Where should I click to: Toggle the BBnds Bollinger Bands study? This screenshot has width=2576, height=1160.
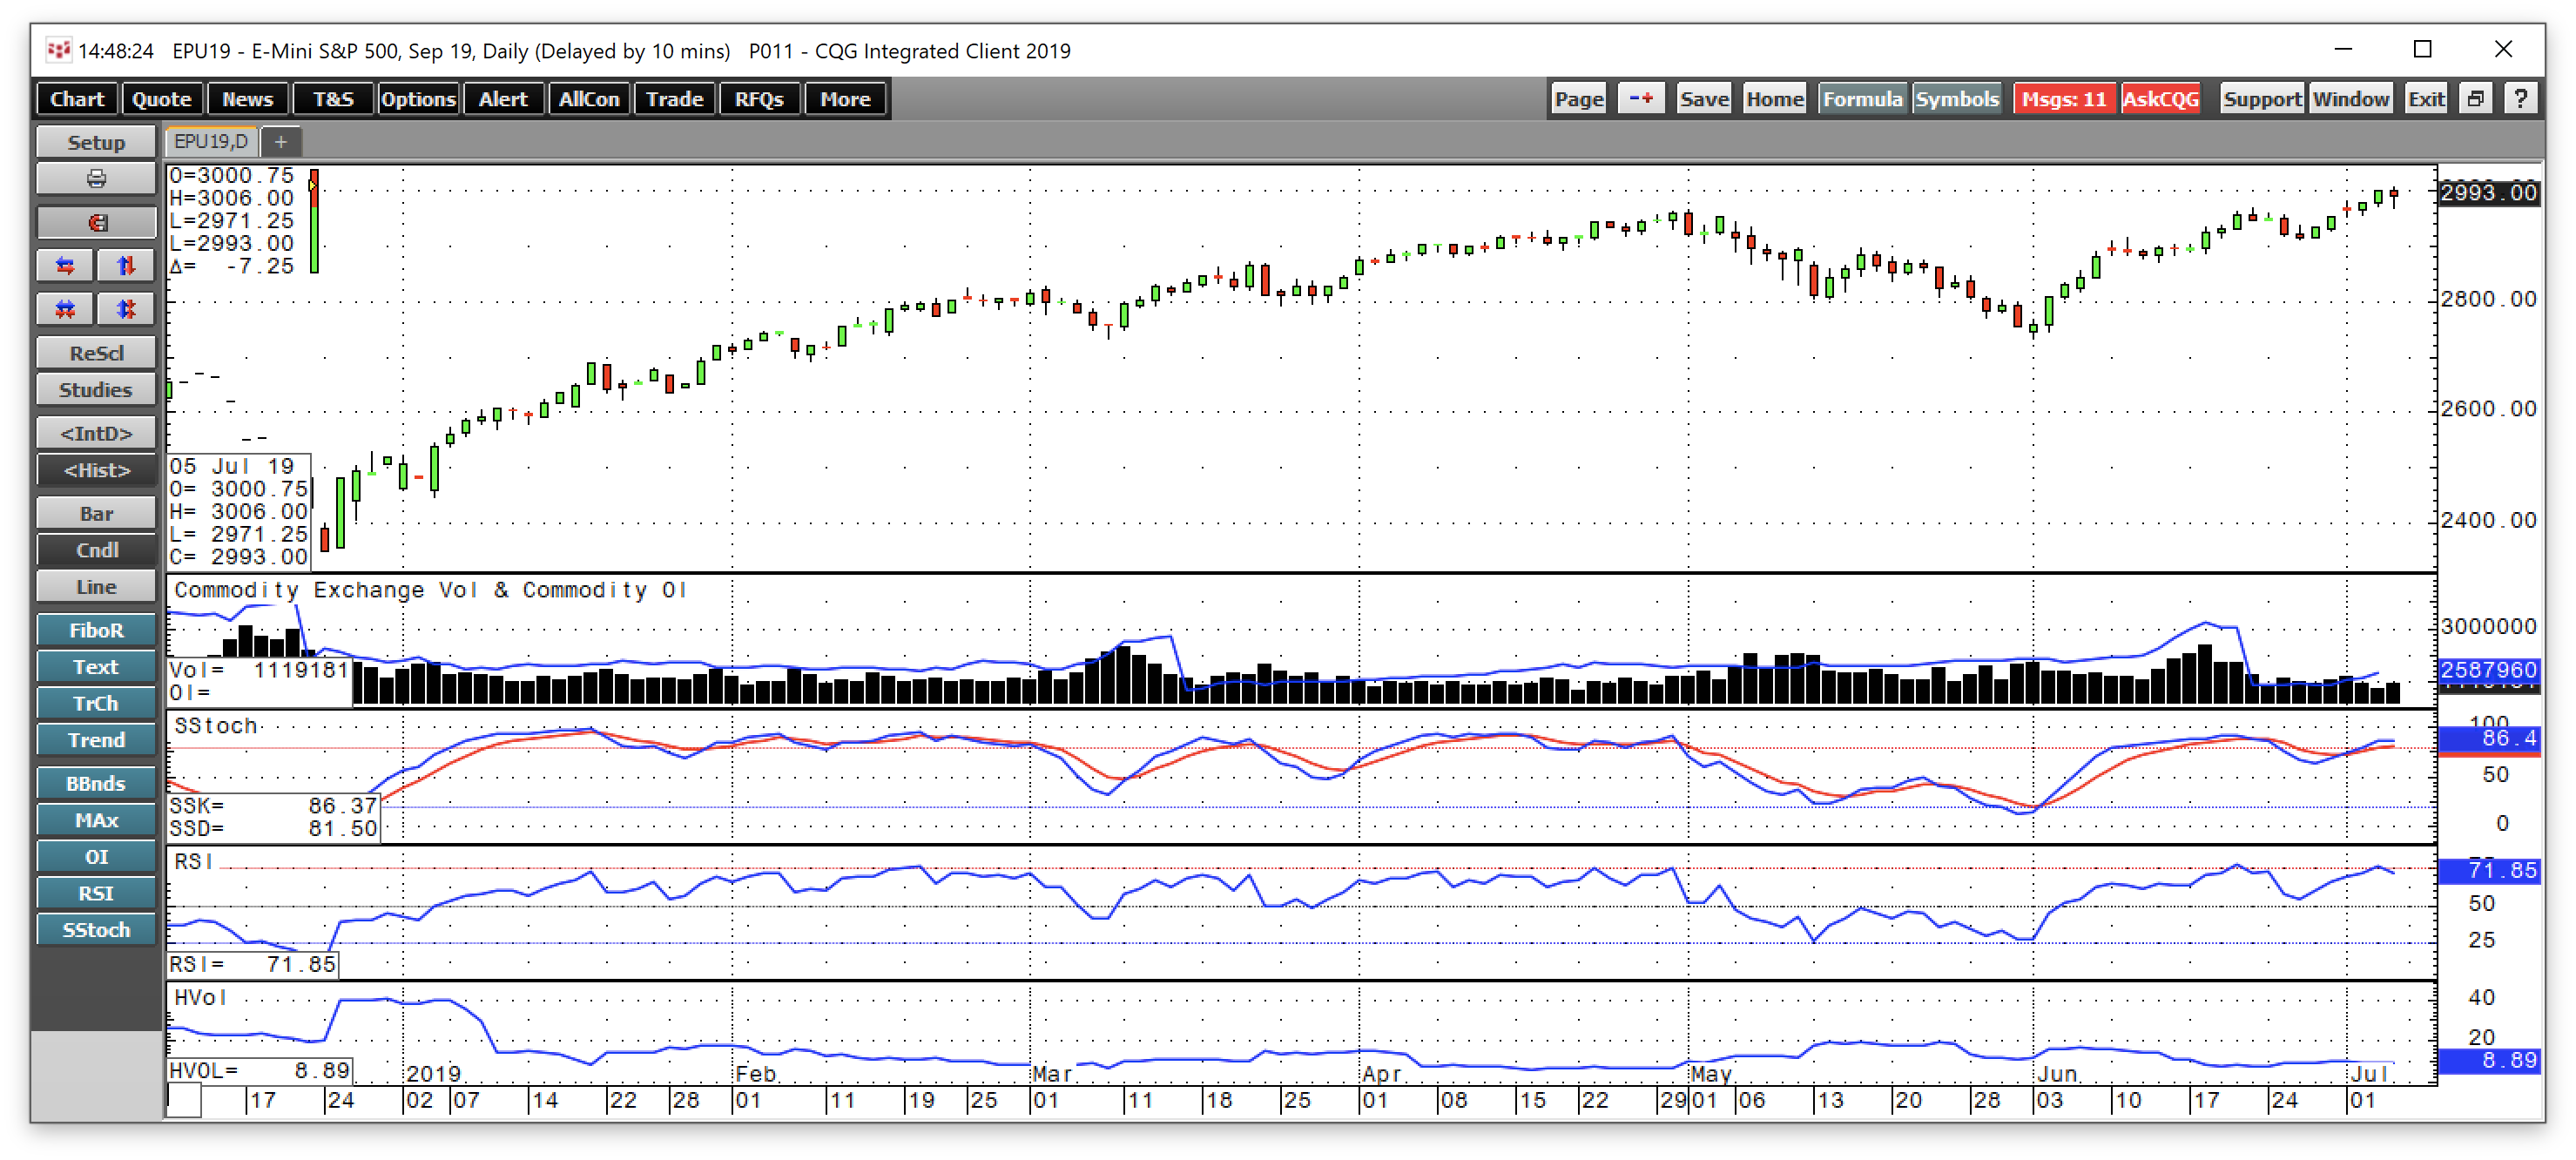point(96,783)
